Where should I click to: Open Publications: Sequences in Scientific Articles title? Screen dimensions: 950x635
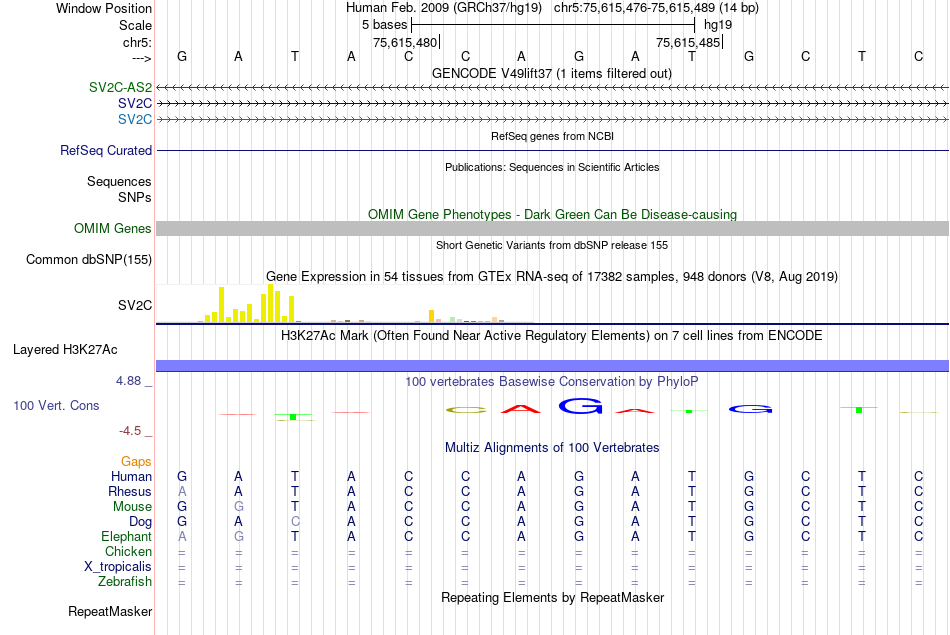point(552,167)
